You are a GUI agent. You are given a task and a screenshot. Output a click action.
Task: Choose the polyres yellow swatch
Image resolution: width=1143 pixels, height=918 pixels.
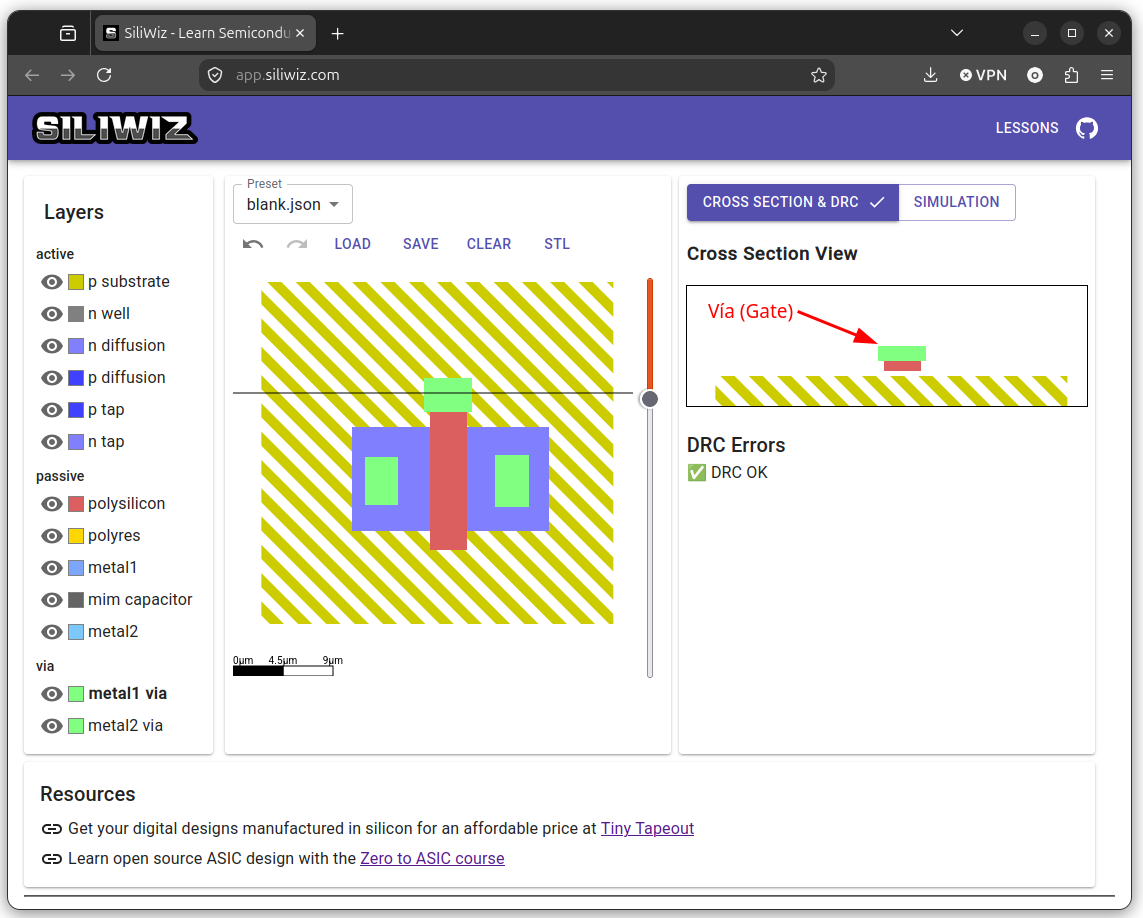(x=76, y=536)
